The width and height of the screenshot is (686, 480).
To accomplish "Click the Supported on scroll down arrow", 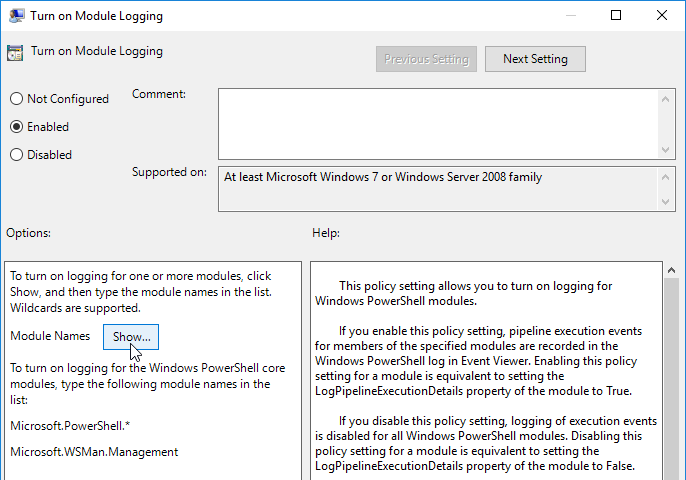I will coord(666,203).
